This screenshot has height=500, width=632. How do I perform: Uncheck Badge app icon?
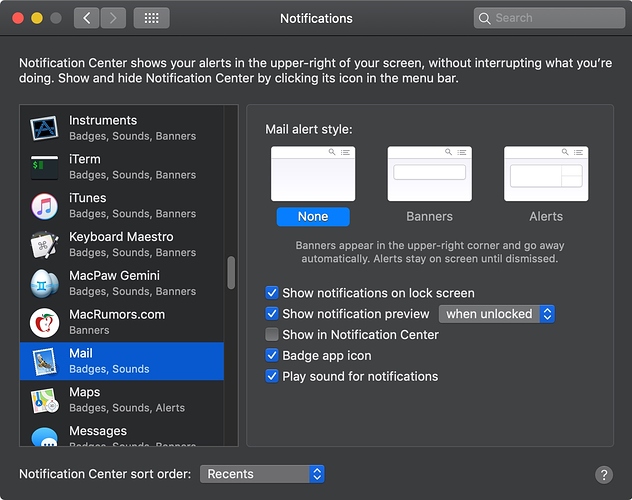[272, 355]
